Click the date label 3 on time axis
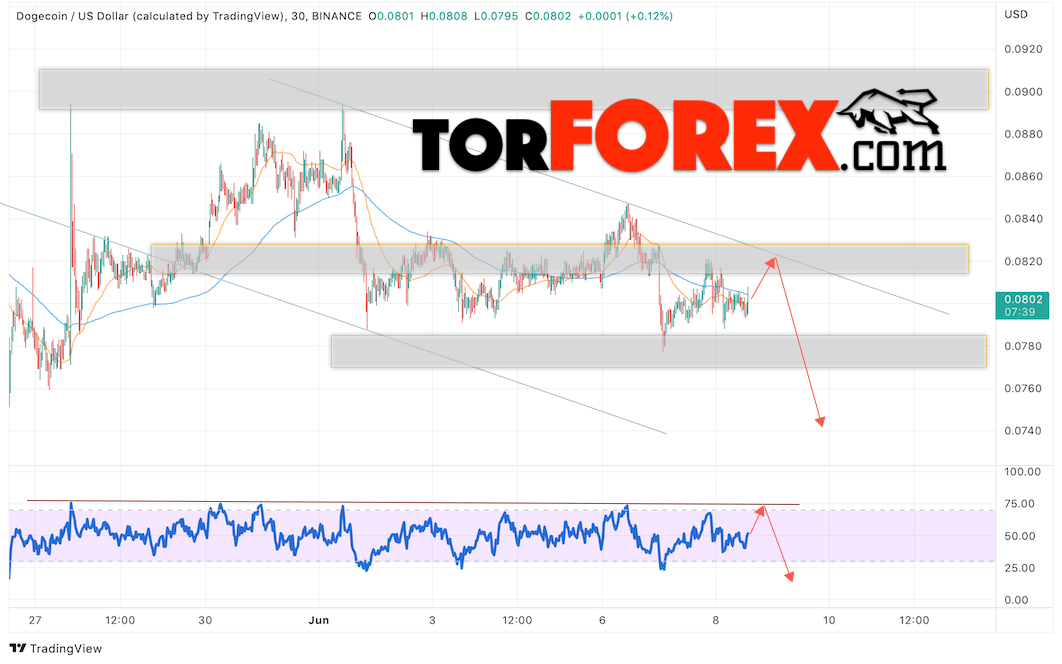1062x664 pixels. (x=432, y=620)
